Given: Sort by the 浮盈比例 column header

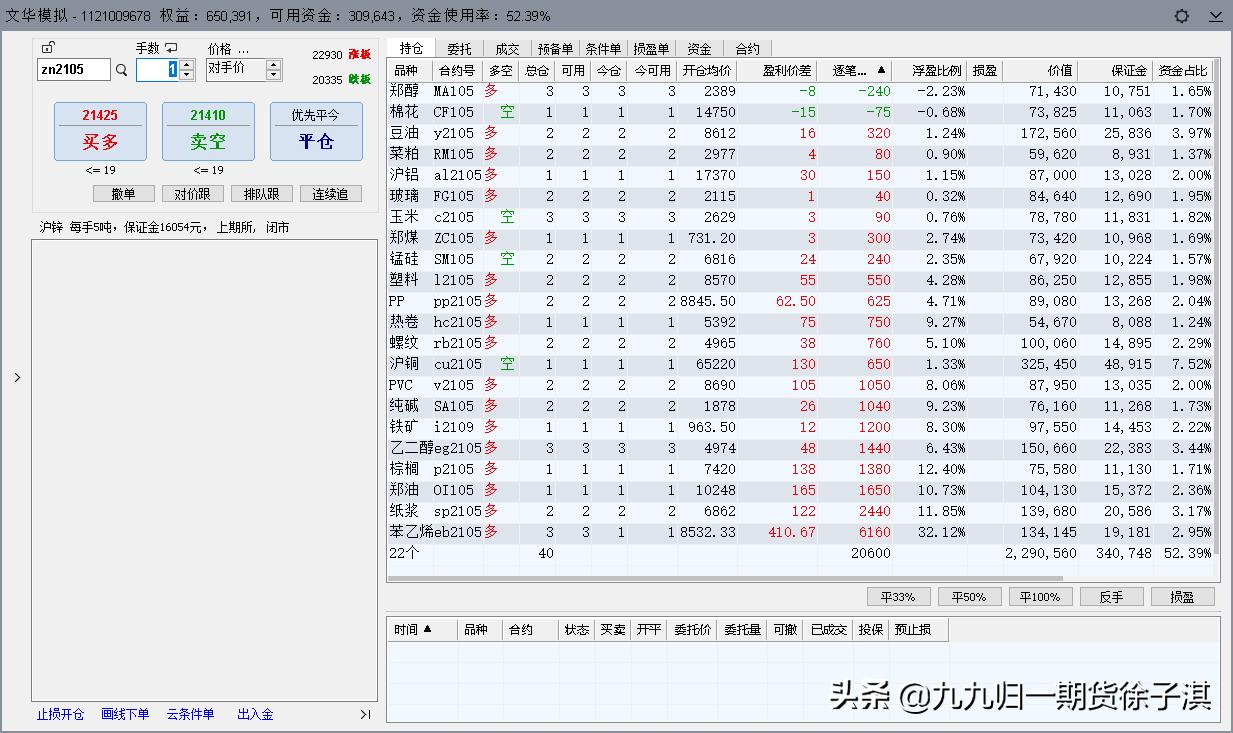Looking at the screenshot, I should point(931,70).
